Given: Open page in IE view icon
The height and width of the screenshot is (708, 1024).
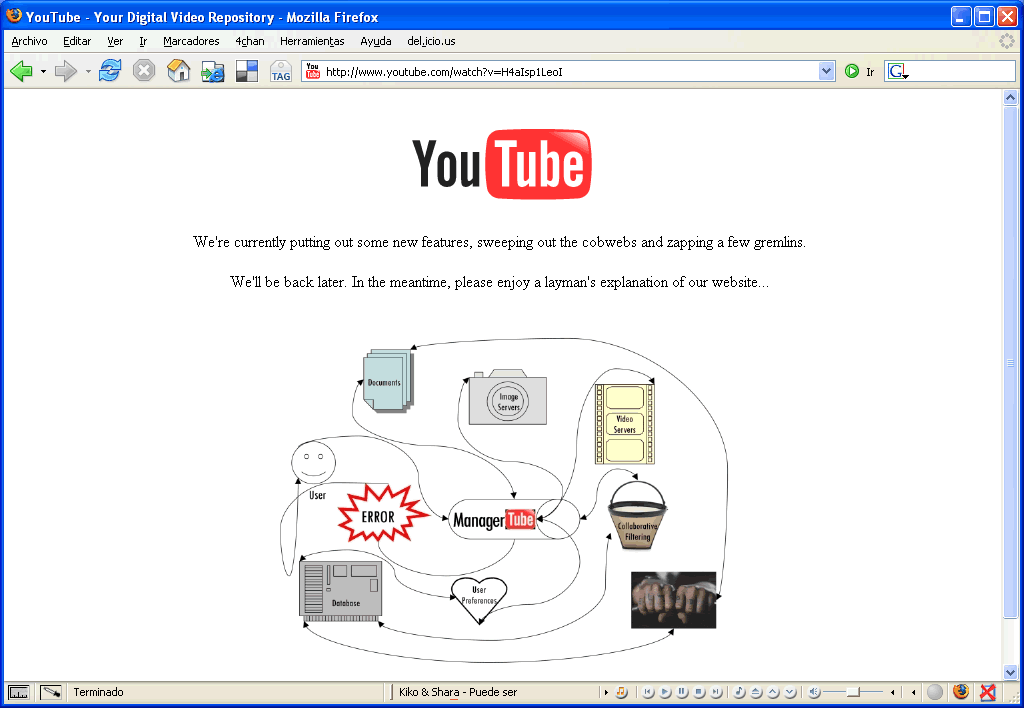Looking at the screenshot, I should tap(212, 71).
